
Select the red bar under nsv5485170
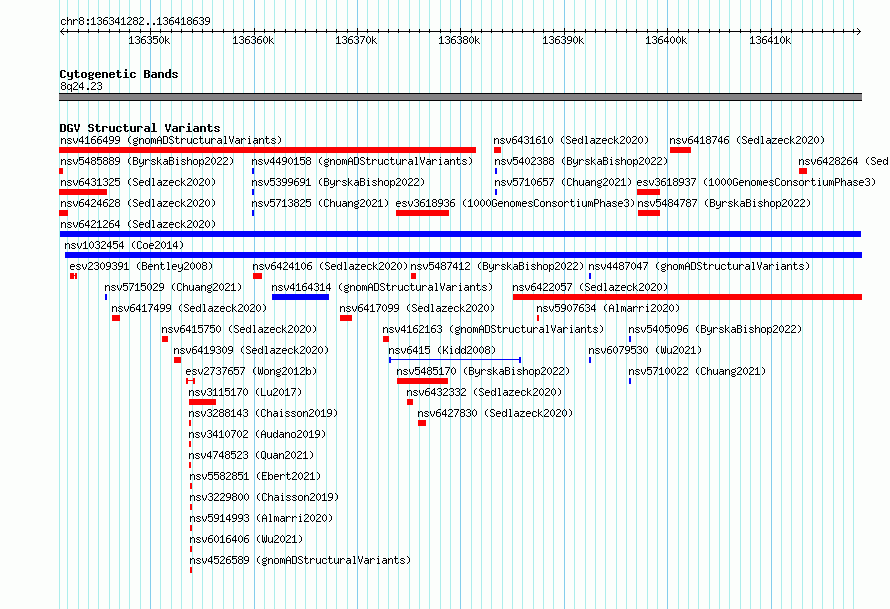point(422,381)
